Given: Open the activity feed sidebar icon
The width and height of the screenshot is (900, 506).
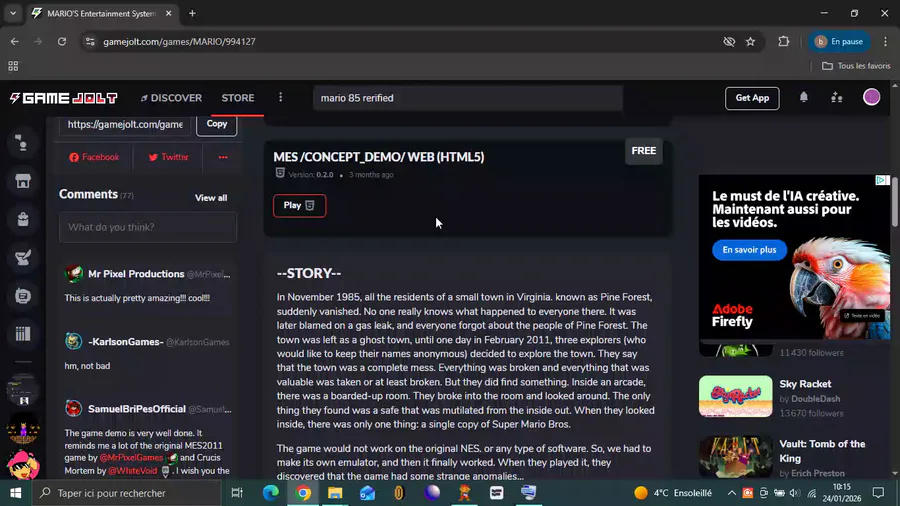Looking at the screenshot, I should point(23,143).
